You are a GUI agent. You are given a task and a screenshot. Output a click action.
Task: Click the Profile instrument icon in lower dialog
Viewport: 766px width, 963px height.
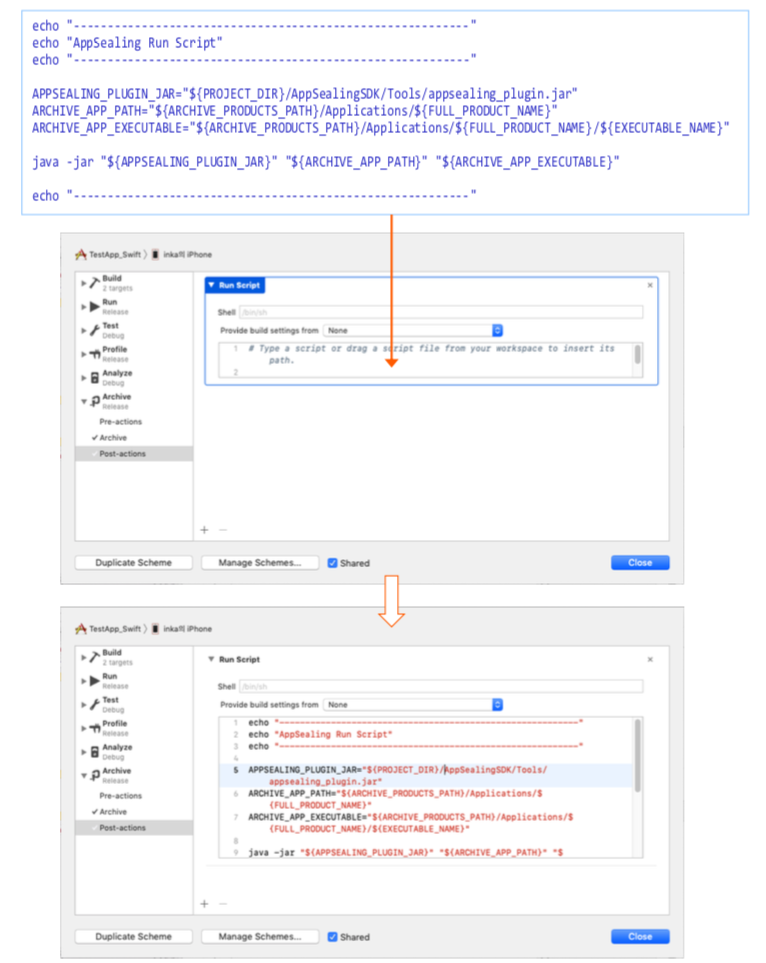click(94, 727)
